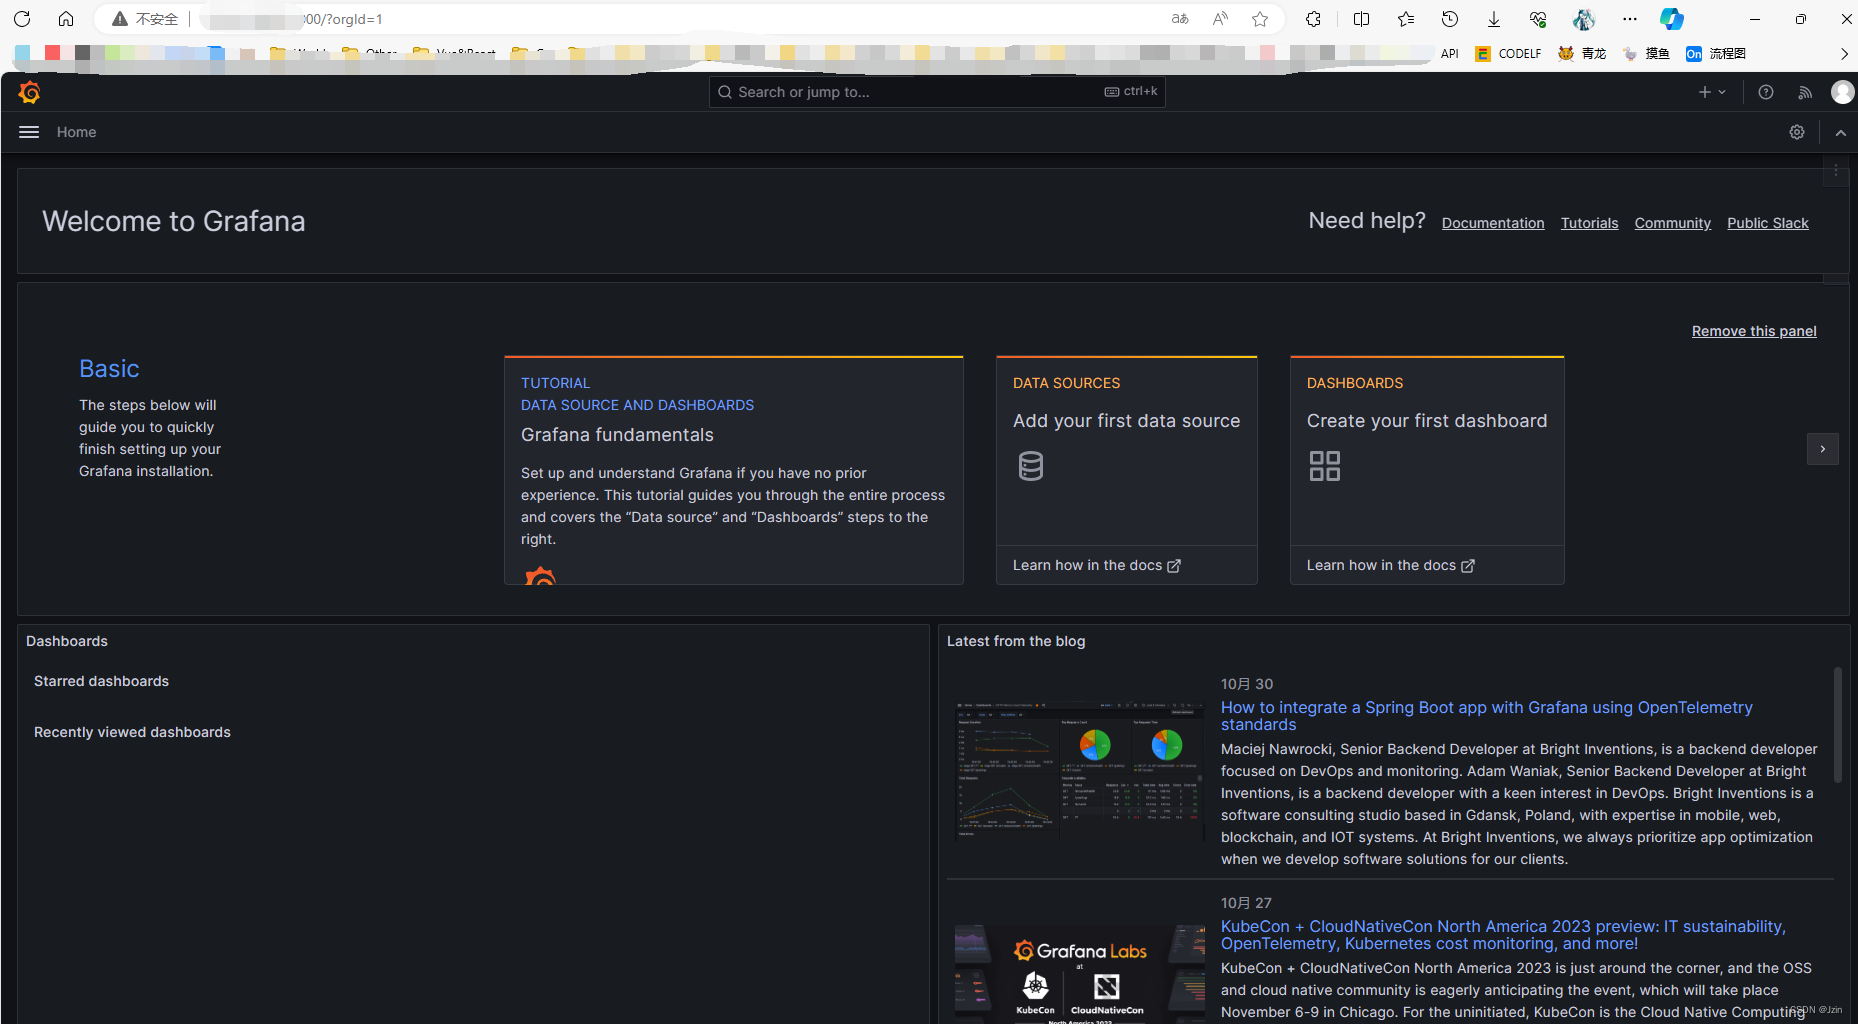Open the API bookmark
The width and height of the screenshot is (1858, 1024).
click(x=1449, y=54)
